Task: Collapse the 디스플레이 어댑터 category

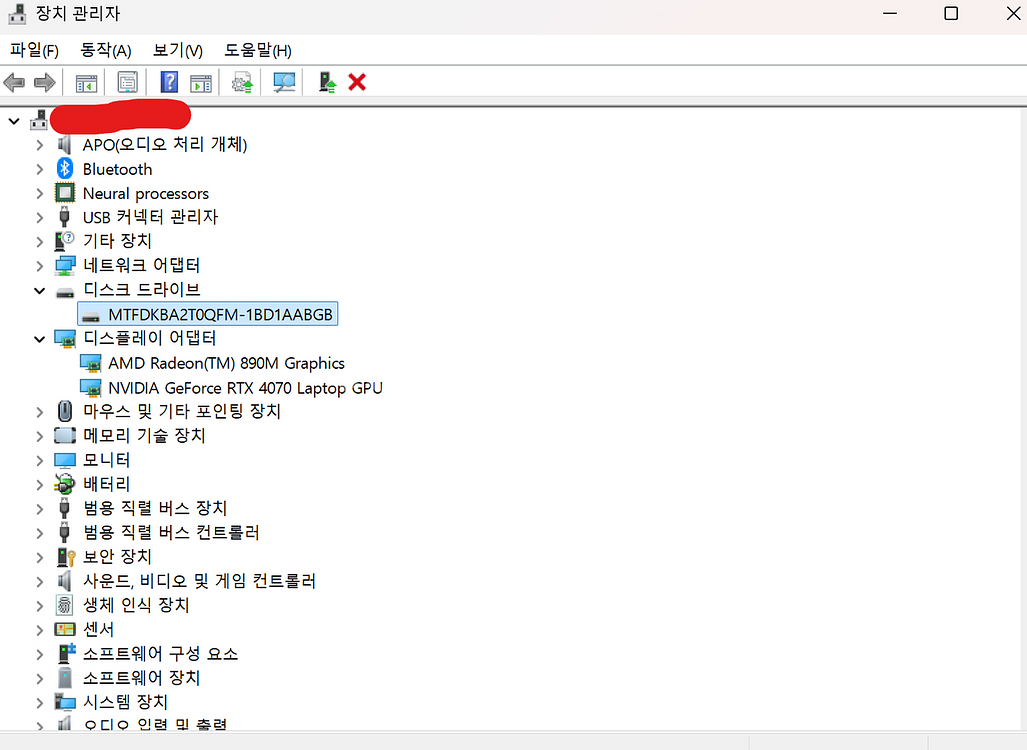Action: point(40,339)
